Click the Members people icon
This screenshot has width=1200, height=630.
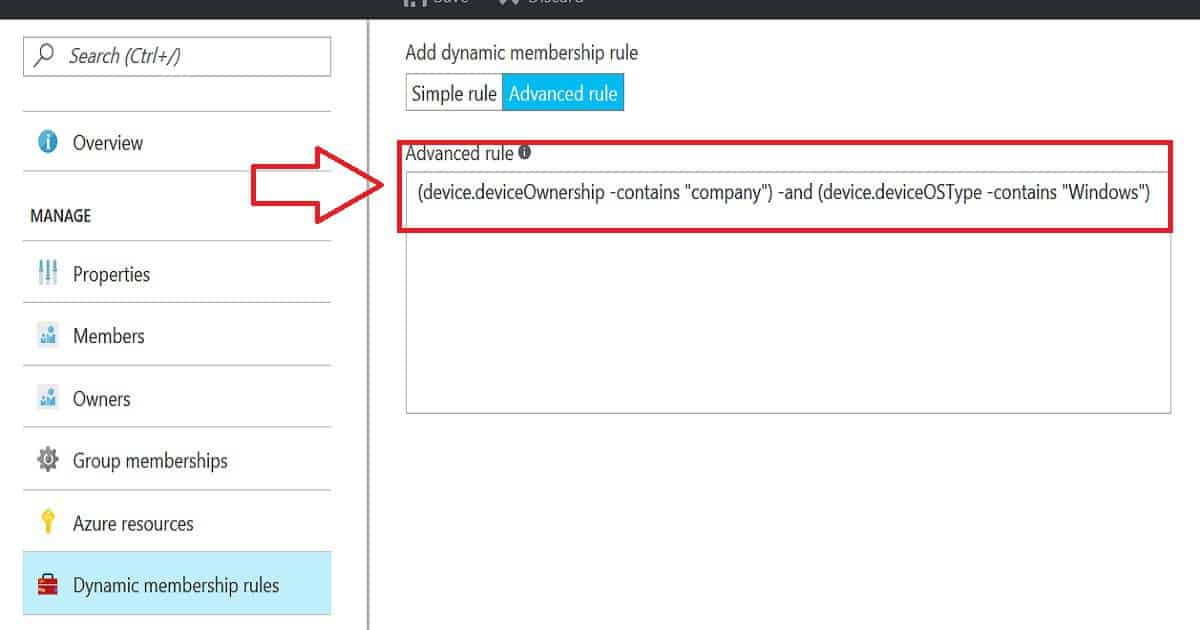[47, 336]
